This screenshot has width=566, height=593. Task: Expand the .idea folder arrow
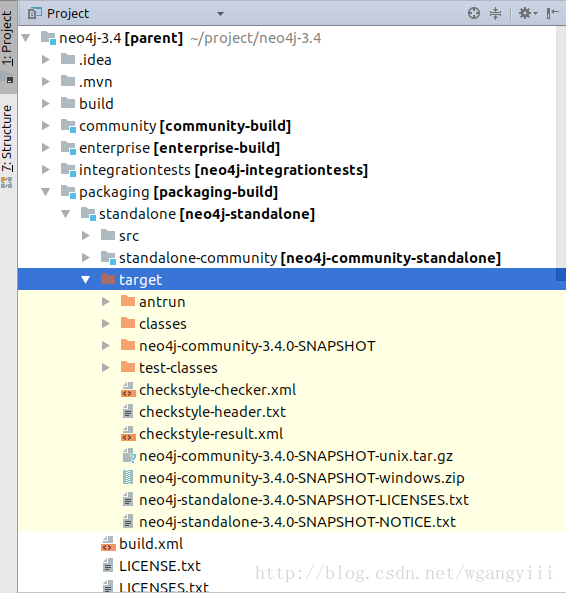[x=46, y=60]
